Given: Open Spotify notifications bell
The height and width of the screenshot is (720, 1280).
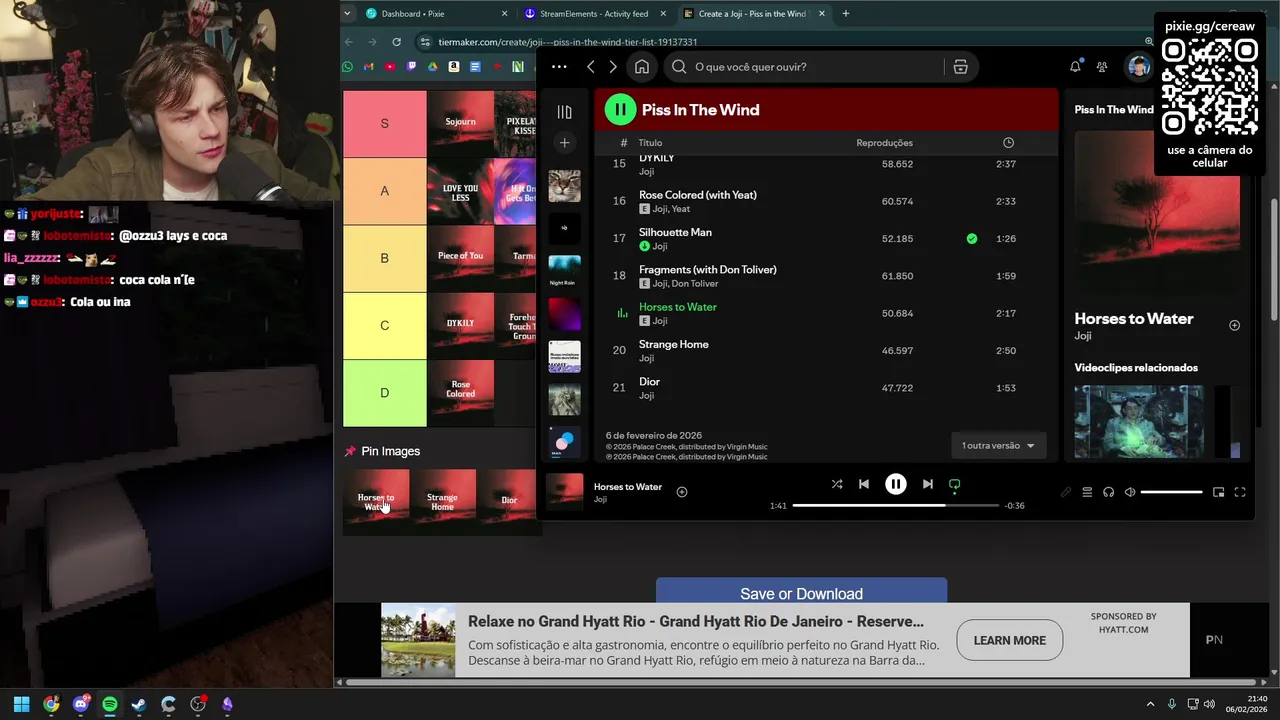Looking at the screenshot, I should (1075, 67).
